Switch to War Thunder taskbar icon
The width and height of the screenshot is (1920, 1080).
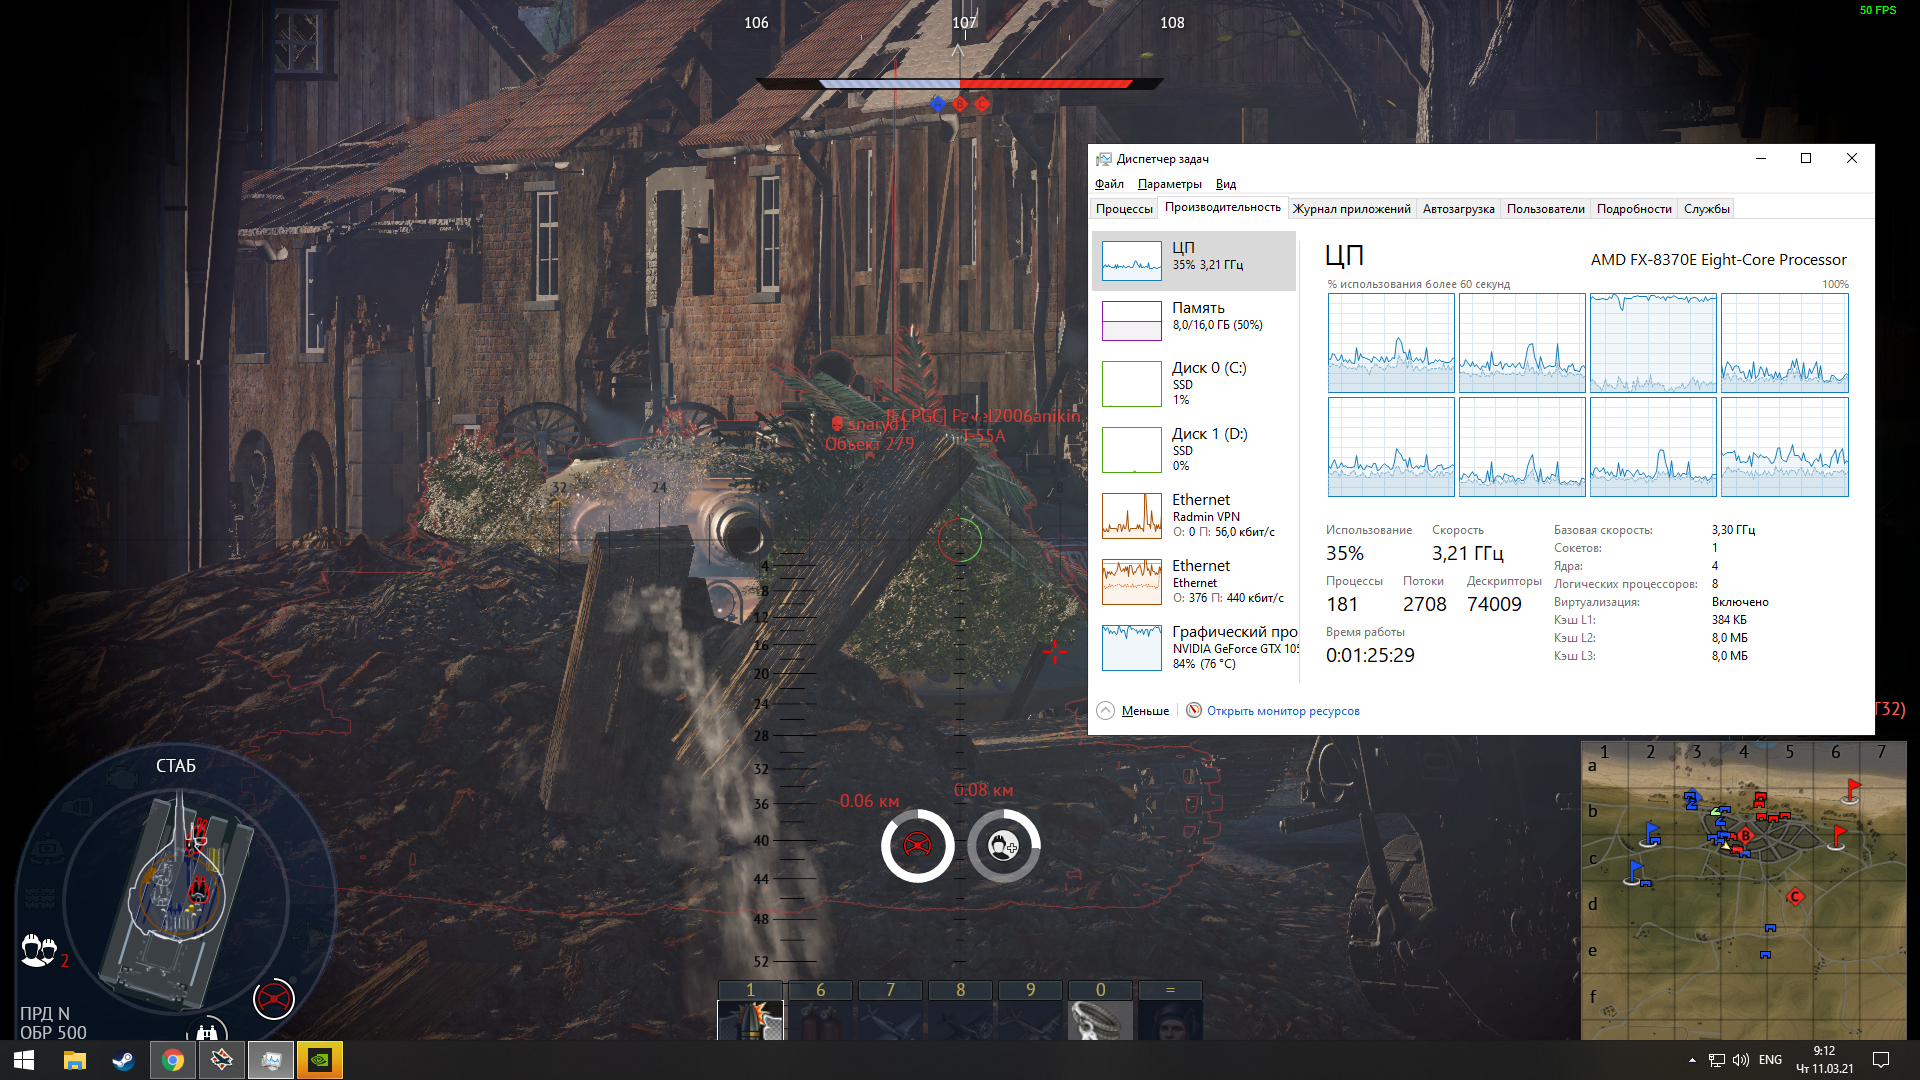click(222, 1060)
